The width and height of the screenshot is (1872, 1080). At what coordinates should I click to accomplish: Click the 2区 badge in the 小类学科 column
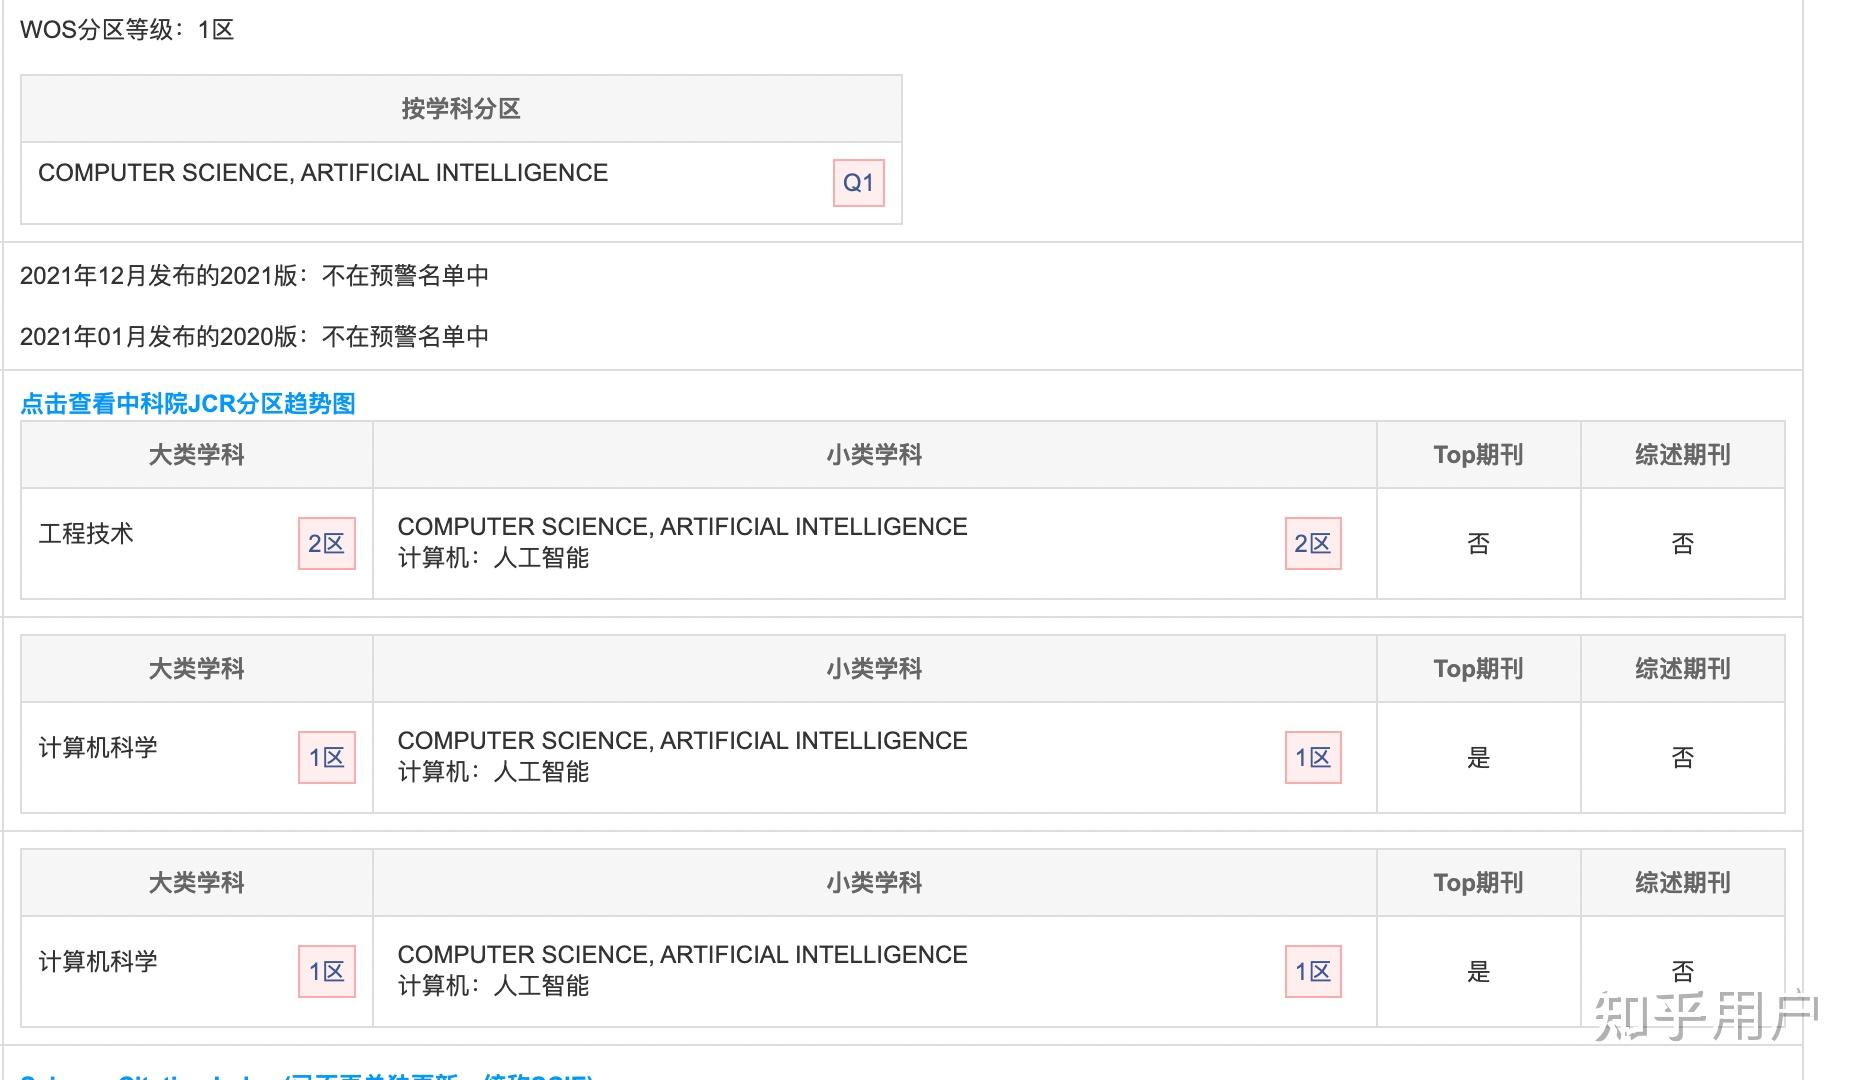pos(1312,544)
